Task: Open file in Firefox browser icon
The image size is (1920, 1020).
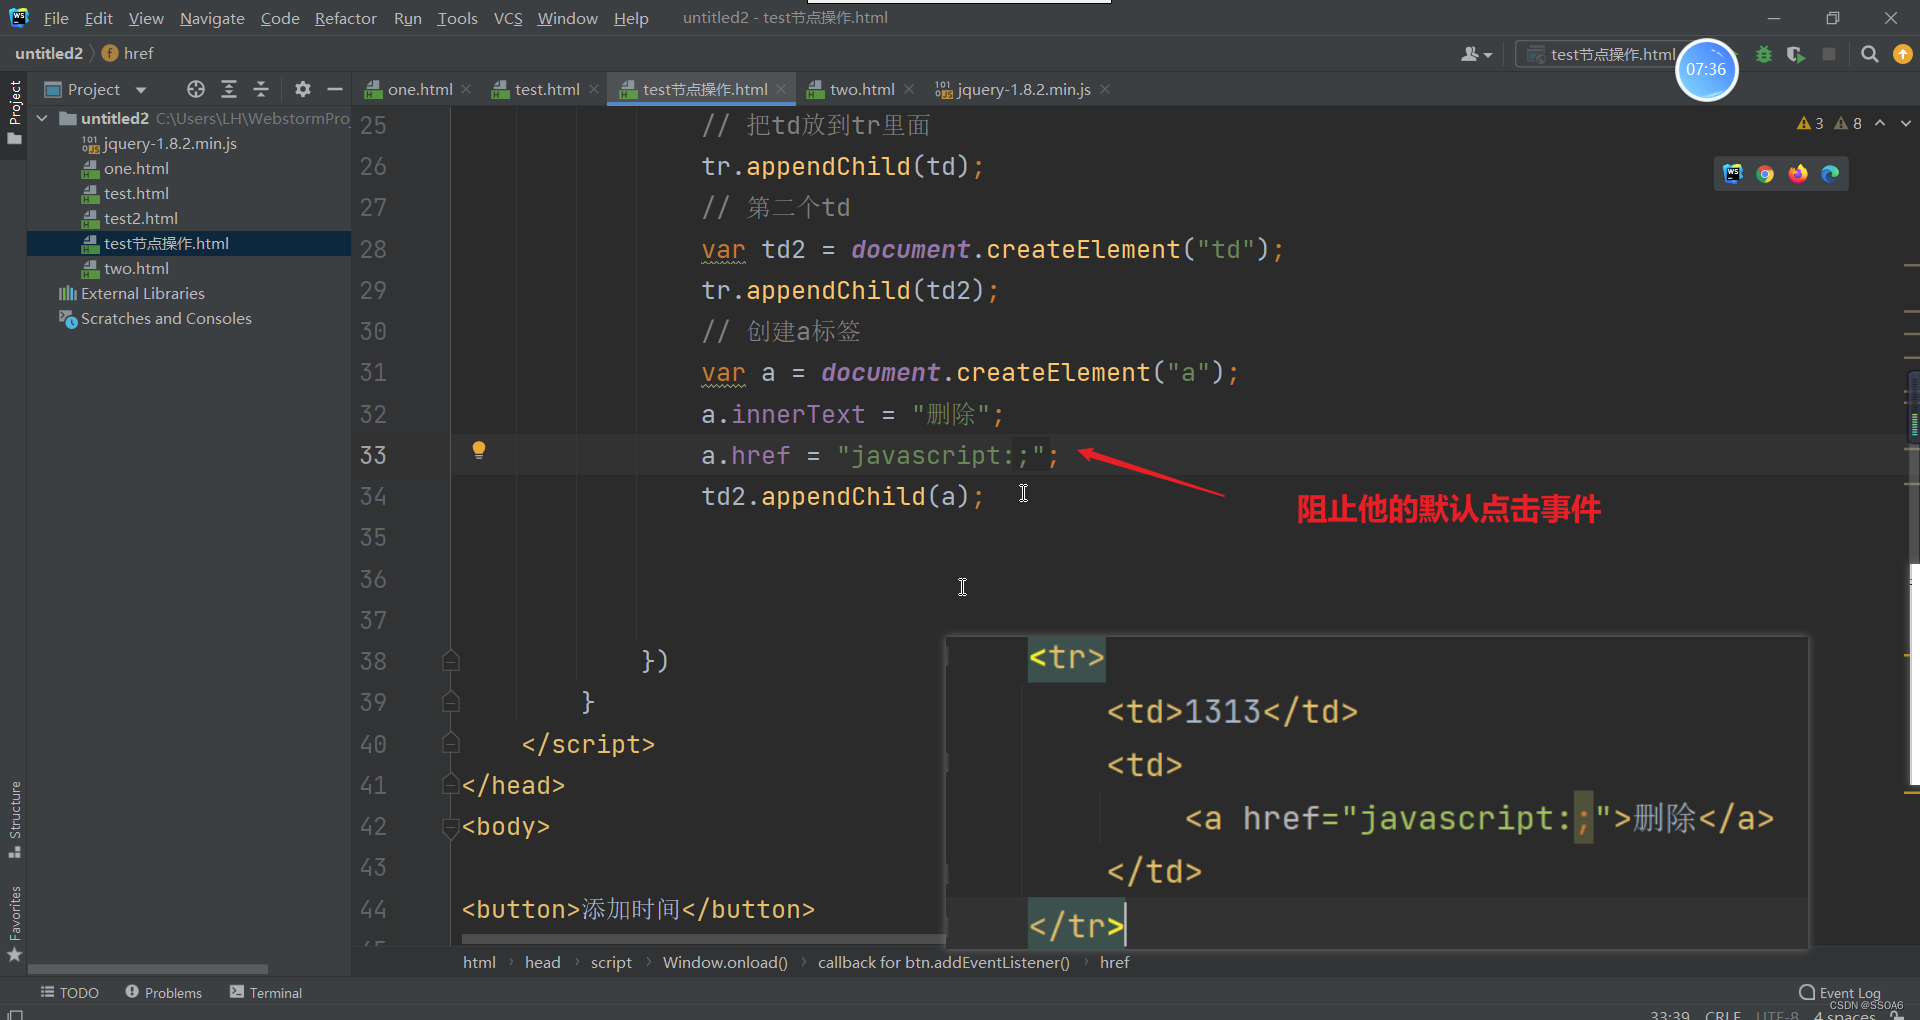Action: click(1798, 174)
